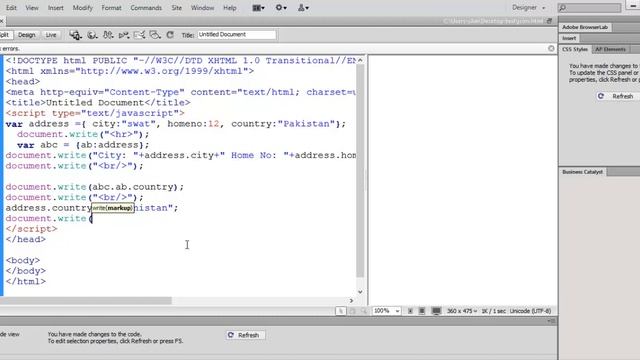The width and height of the screenshot is (640, 360).
Task: Open the Extend Dreamweaver gear dropdown
Action: tap(281, 7)
